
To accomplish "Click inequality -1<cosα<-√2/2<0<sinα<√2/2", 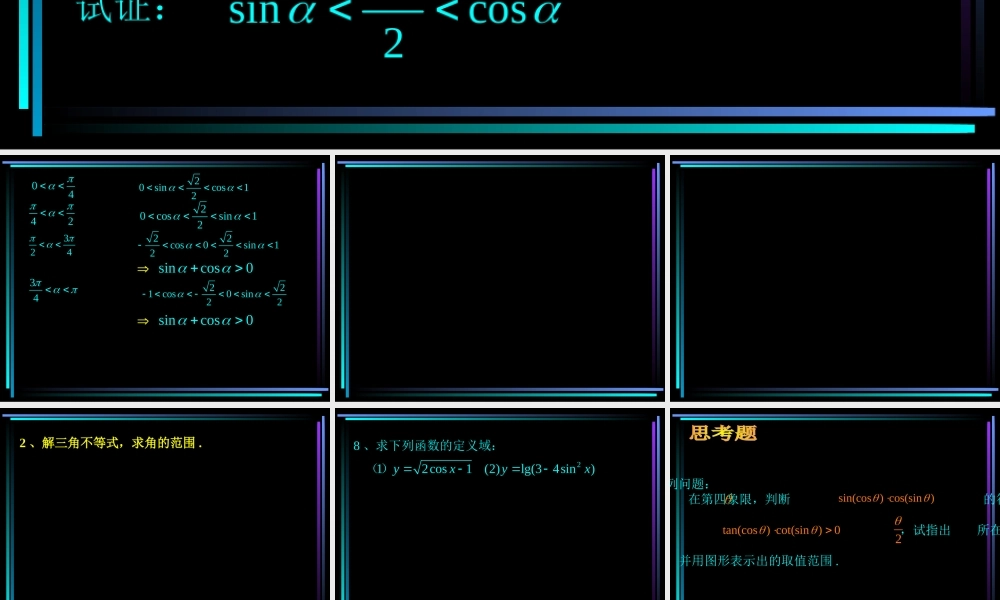I will pos(214,293).
